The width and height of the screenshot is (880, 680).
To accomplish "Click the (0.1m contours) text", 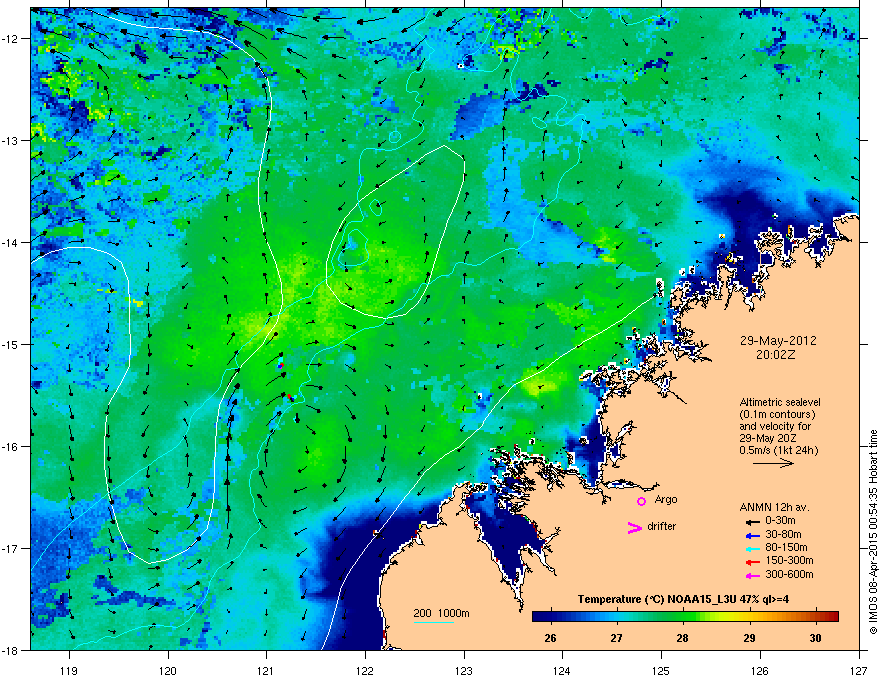I will [x=777, y=415].
